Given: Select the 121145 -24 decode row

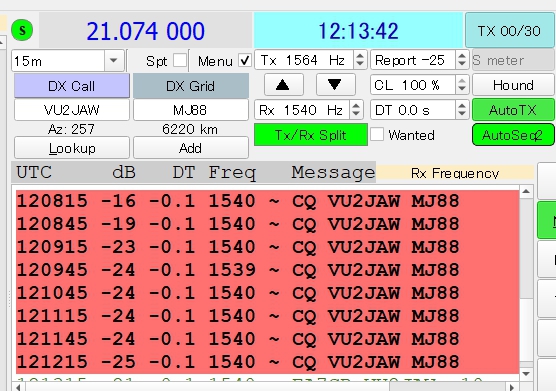Looking at the screenshot, I should coord(268,339).
